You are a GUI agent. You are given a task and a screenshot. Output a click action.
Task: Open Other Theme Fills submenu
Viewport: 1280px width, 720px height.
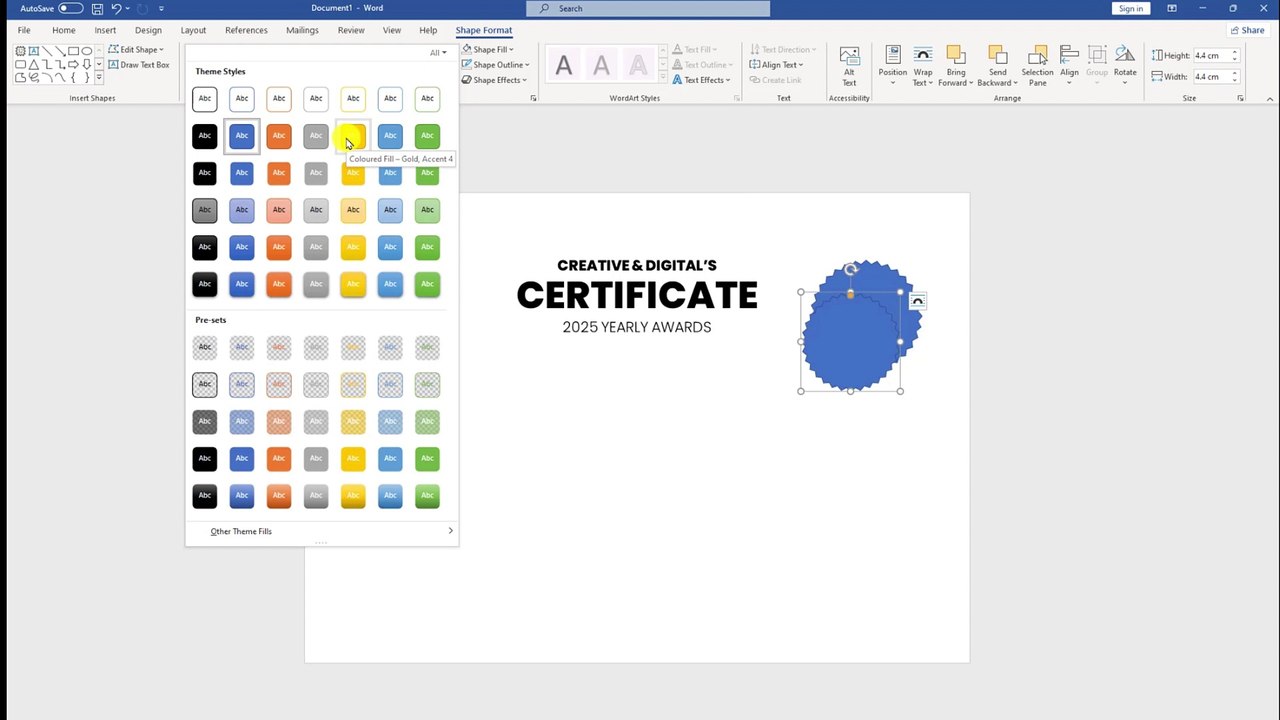(321, 531)
